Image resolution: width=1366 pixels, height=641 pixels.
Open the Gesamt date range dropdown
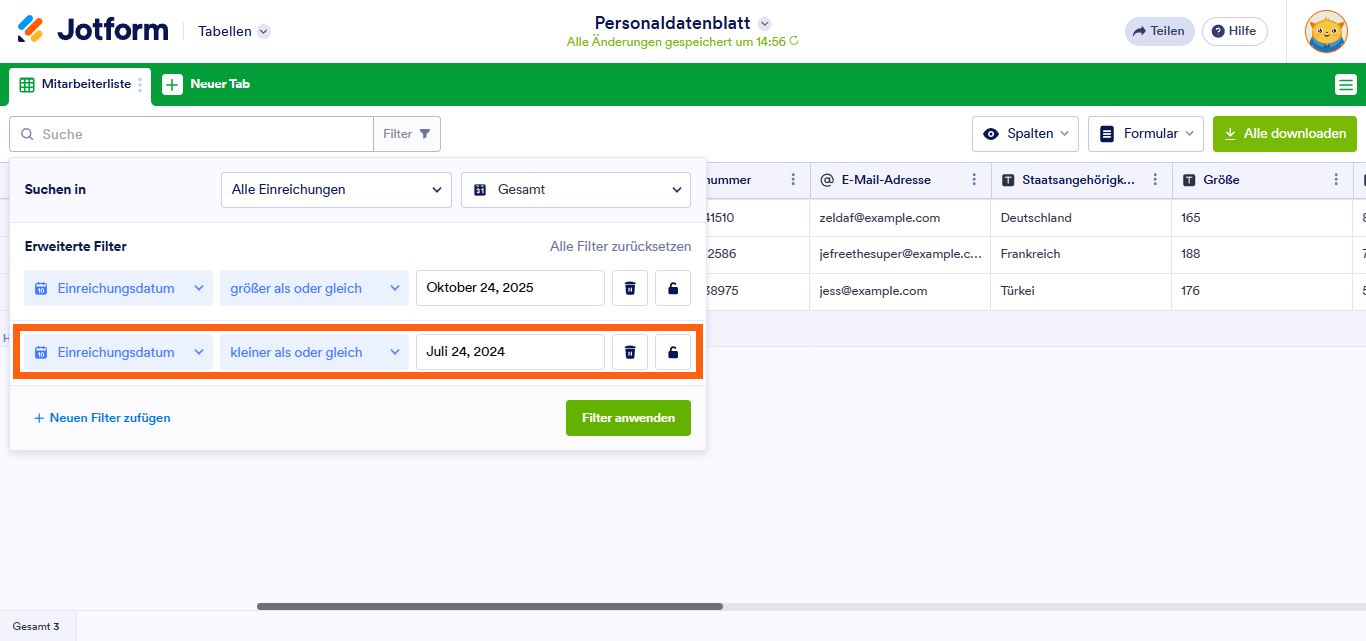coord(575,189)
